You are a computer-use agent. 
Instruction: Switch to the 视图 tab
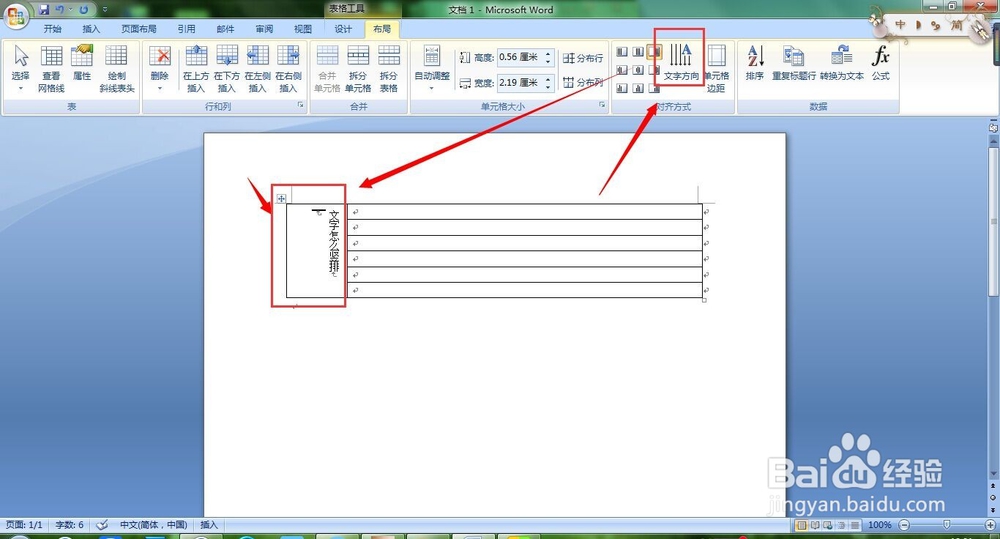click(303, 29)
